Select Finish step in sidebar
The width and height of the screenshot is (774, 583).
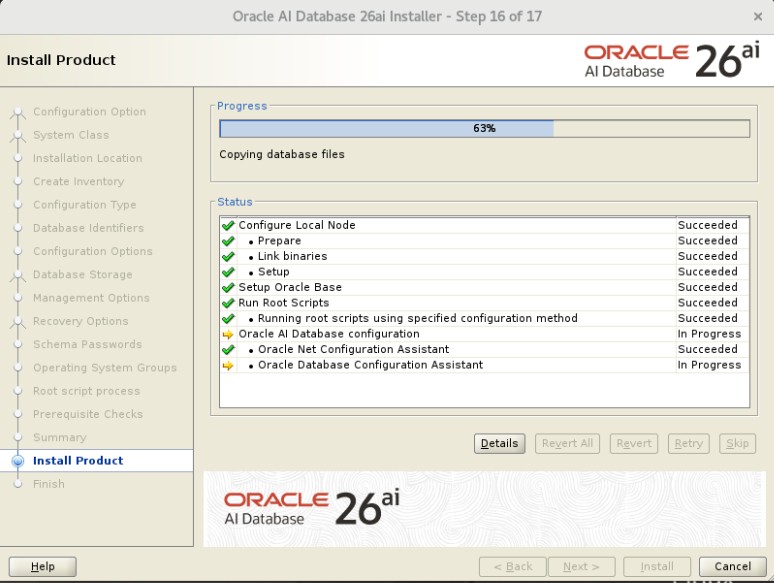pos(48,484)
